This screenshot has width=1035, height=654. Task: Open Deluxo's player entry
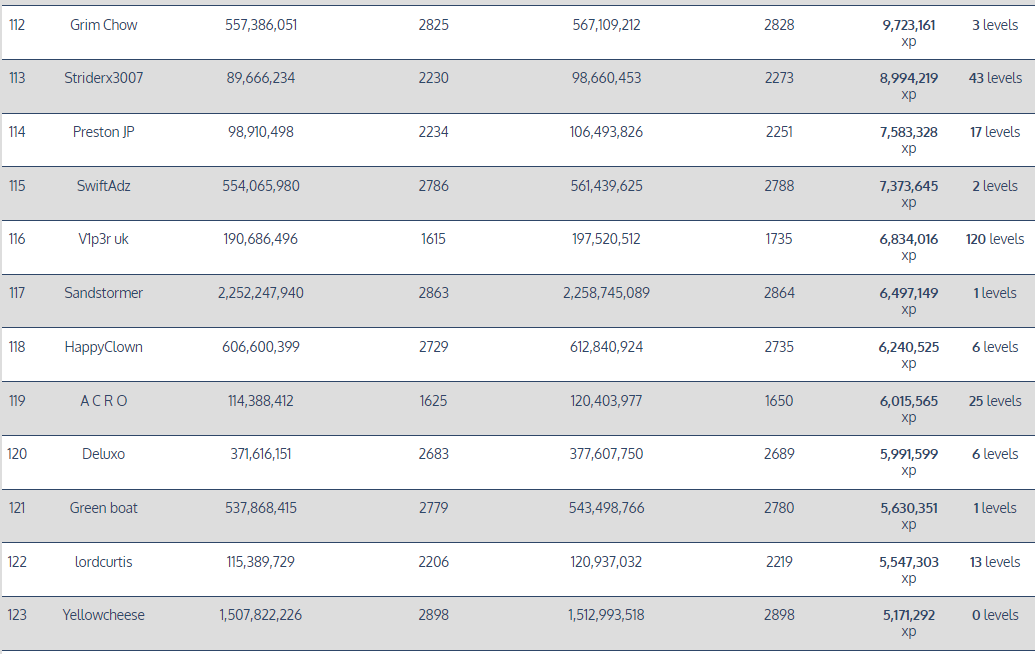104,454
